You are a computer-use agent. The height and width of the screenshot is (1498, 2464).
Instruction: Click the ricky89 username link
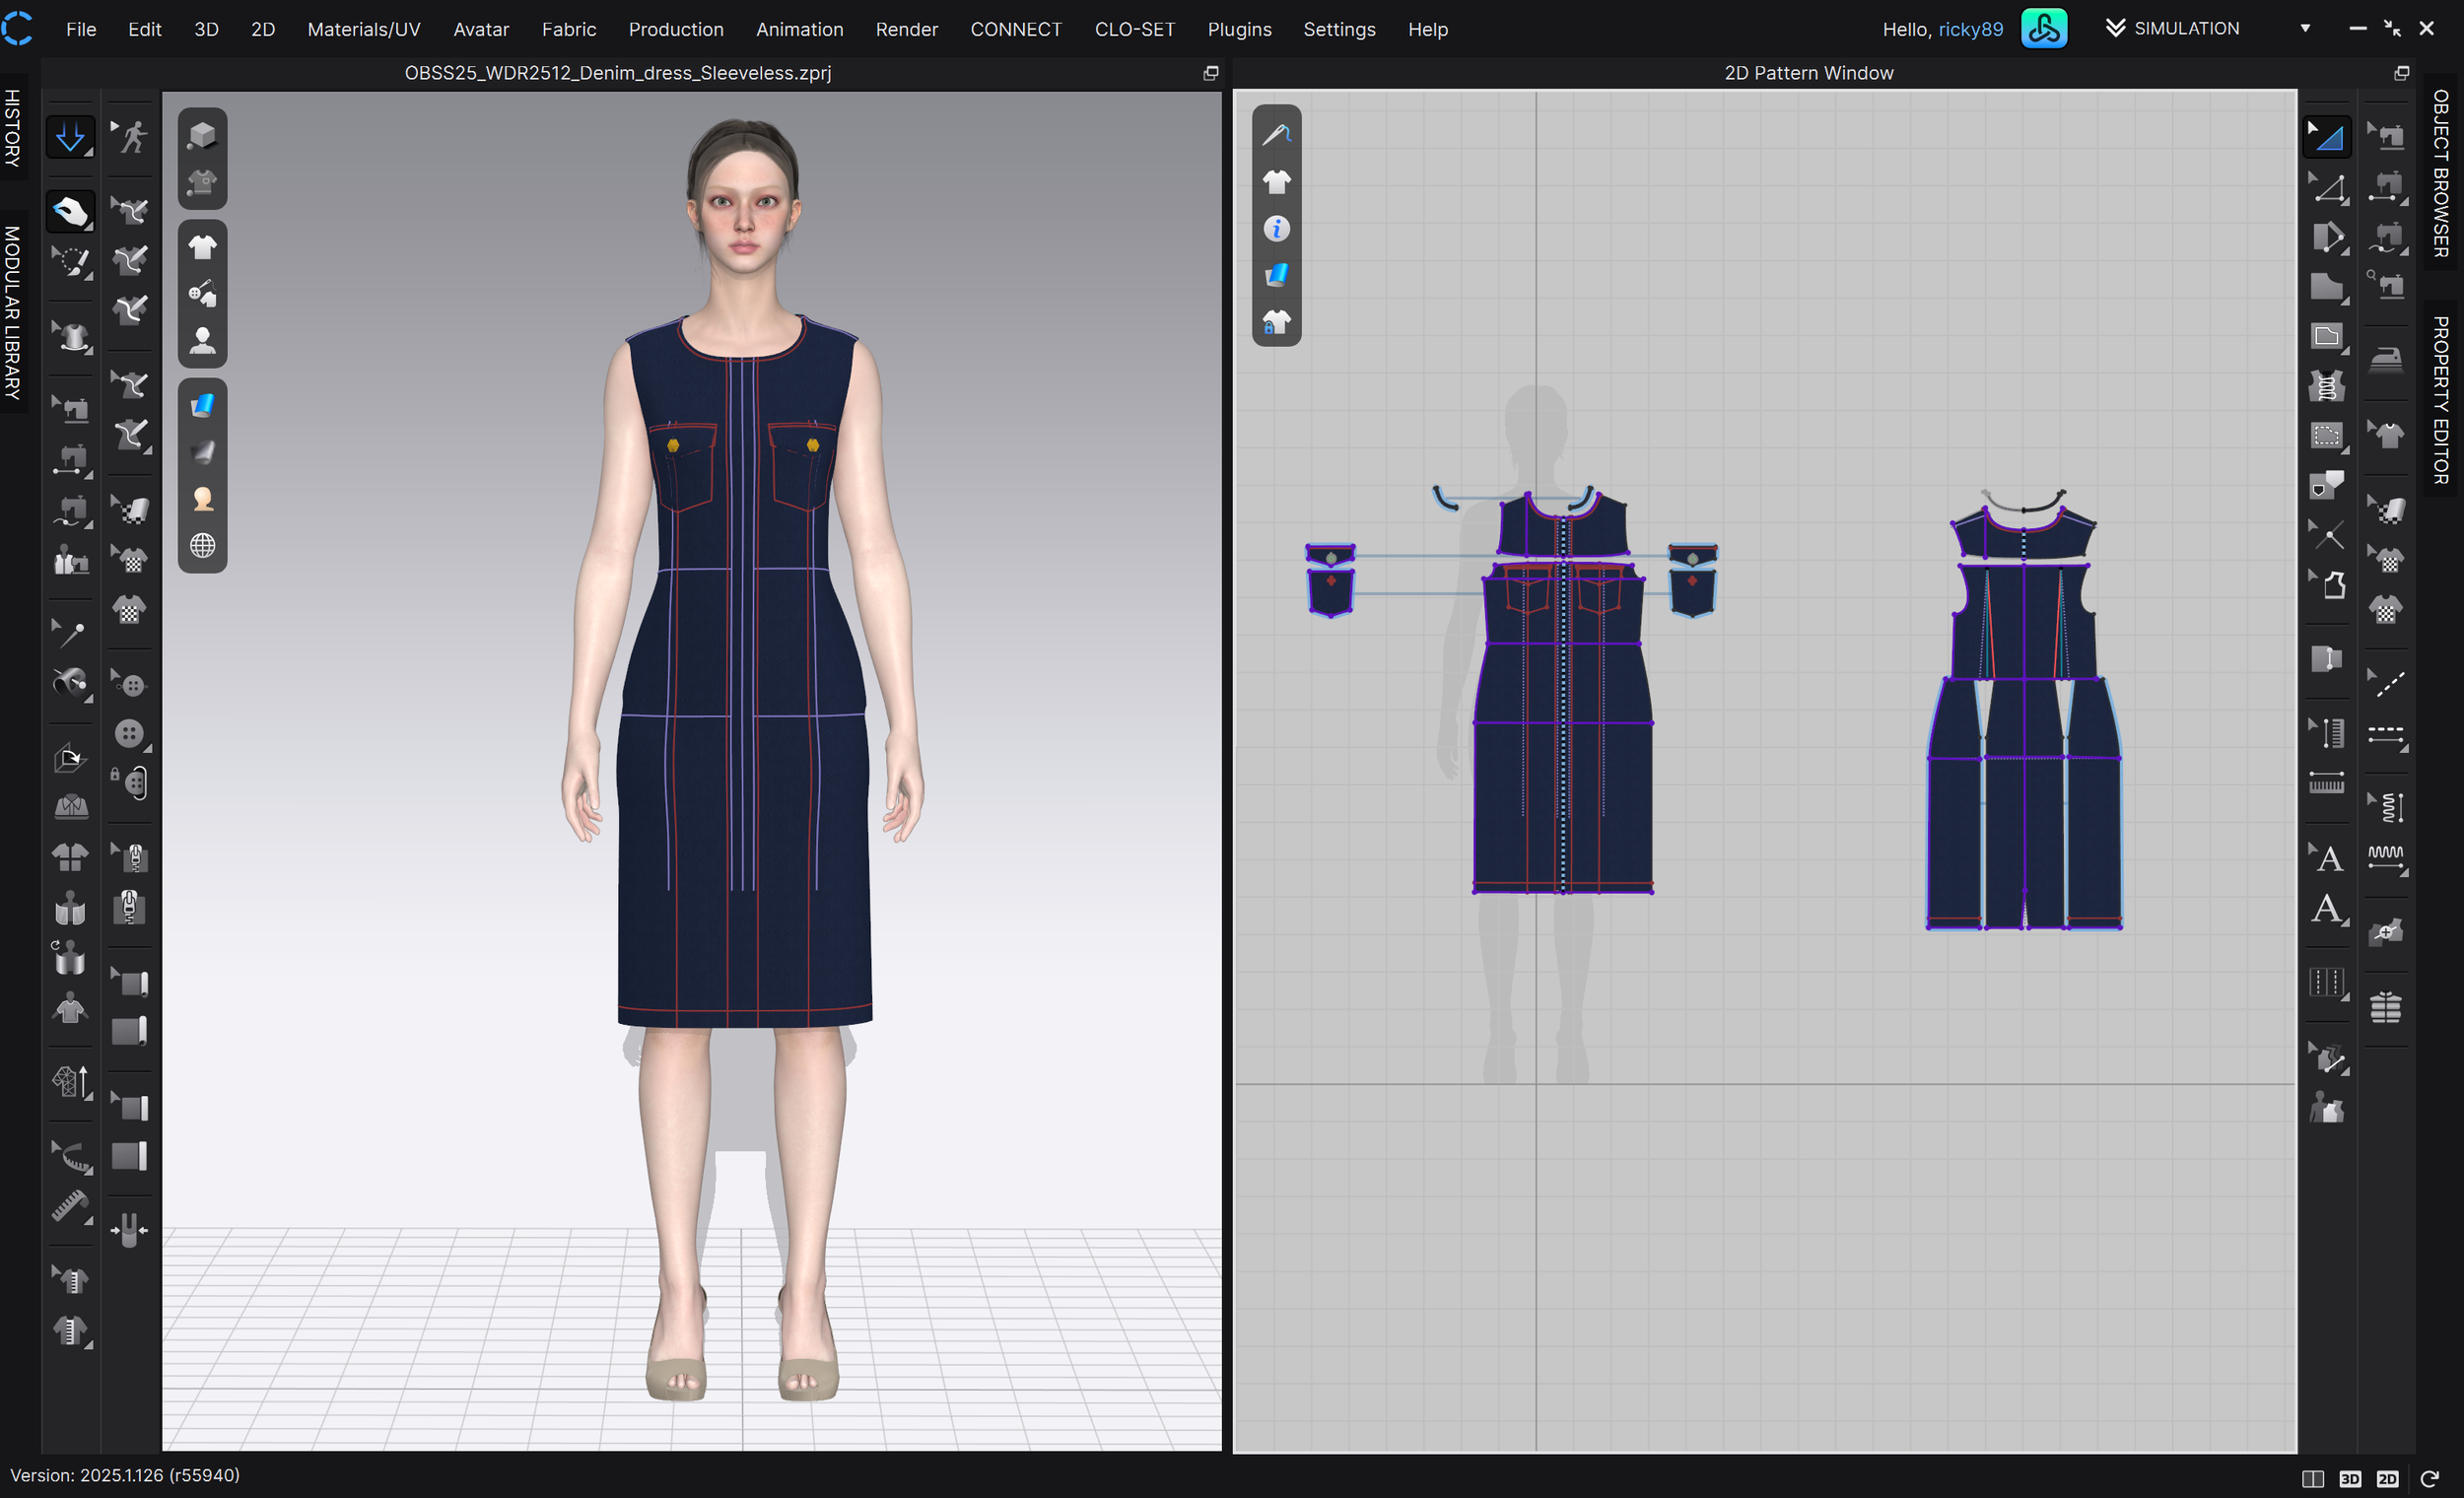click(1970, 29)
